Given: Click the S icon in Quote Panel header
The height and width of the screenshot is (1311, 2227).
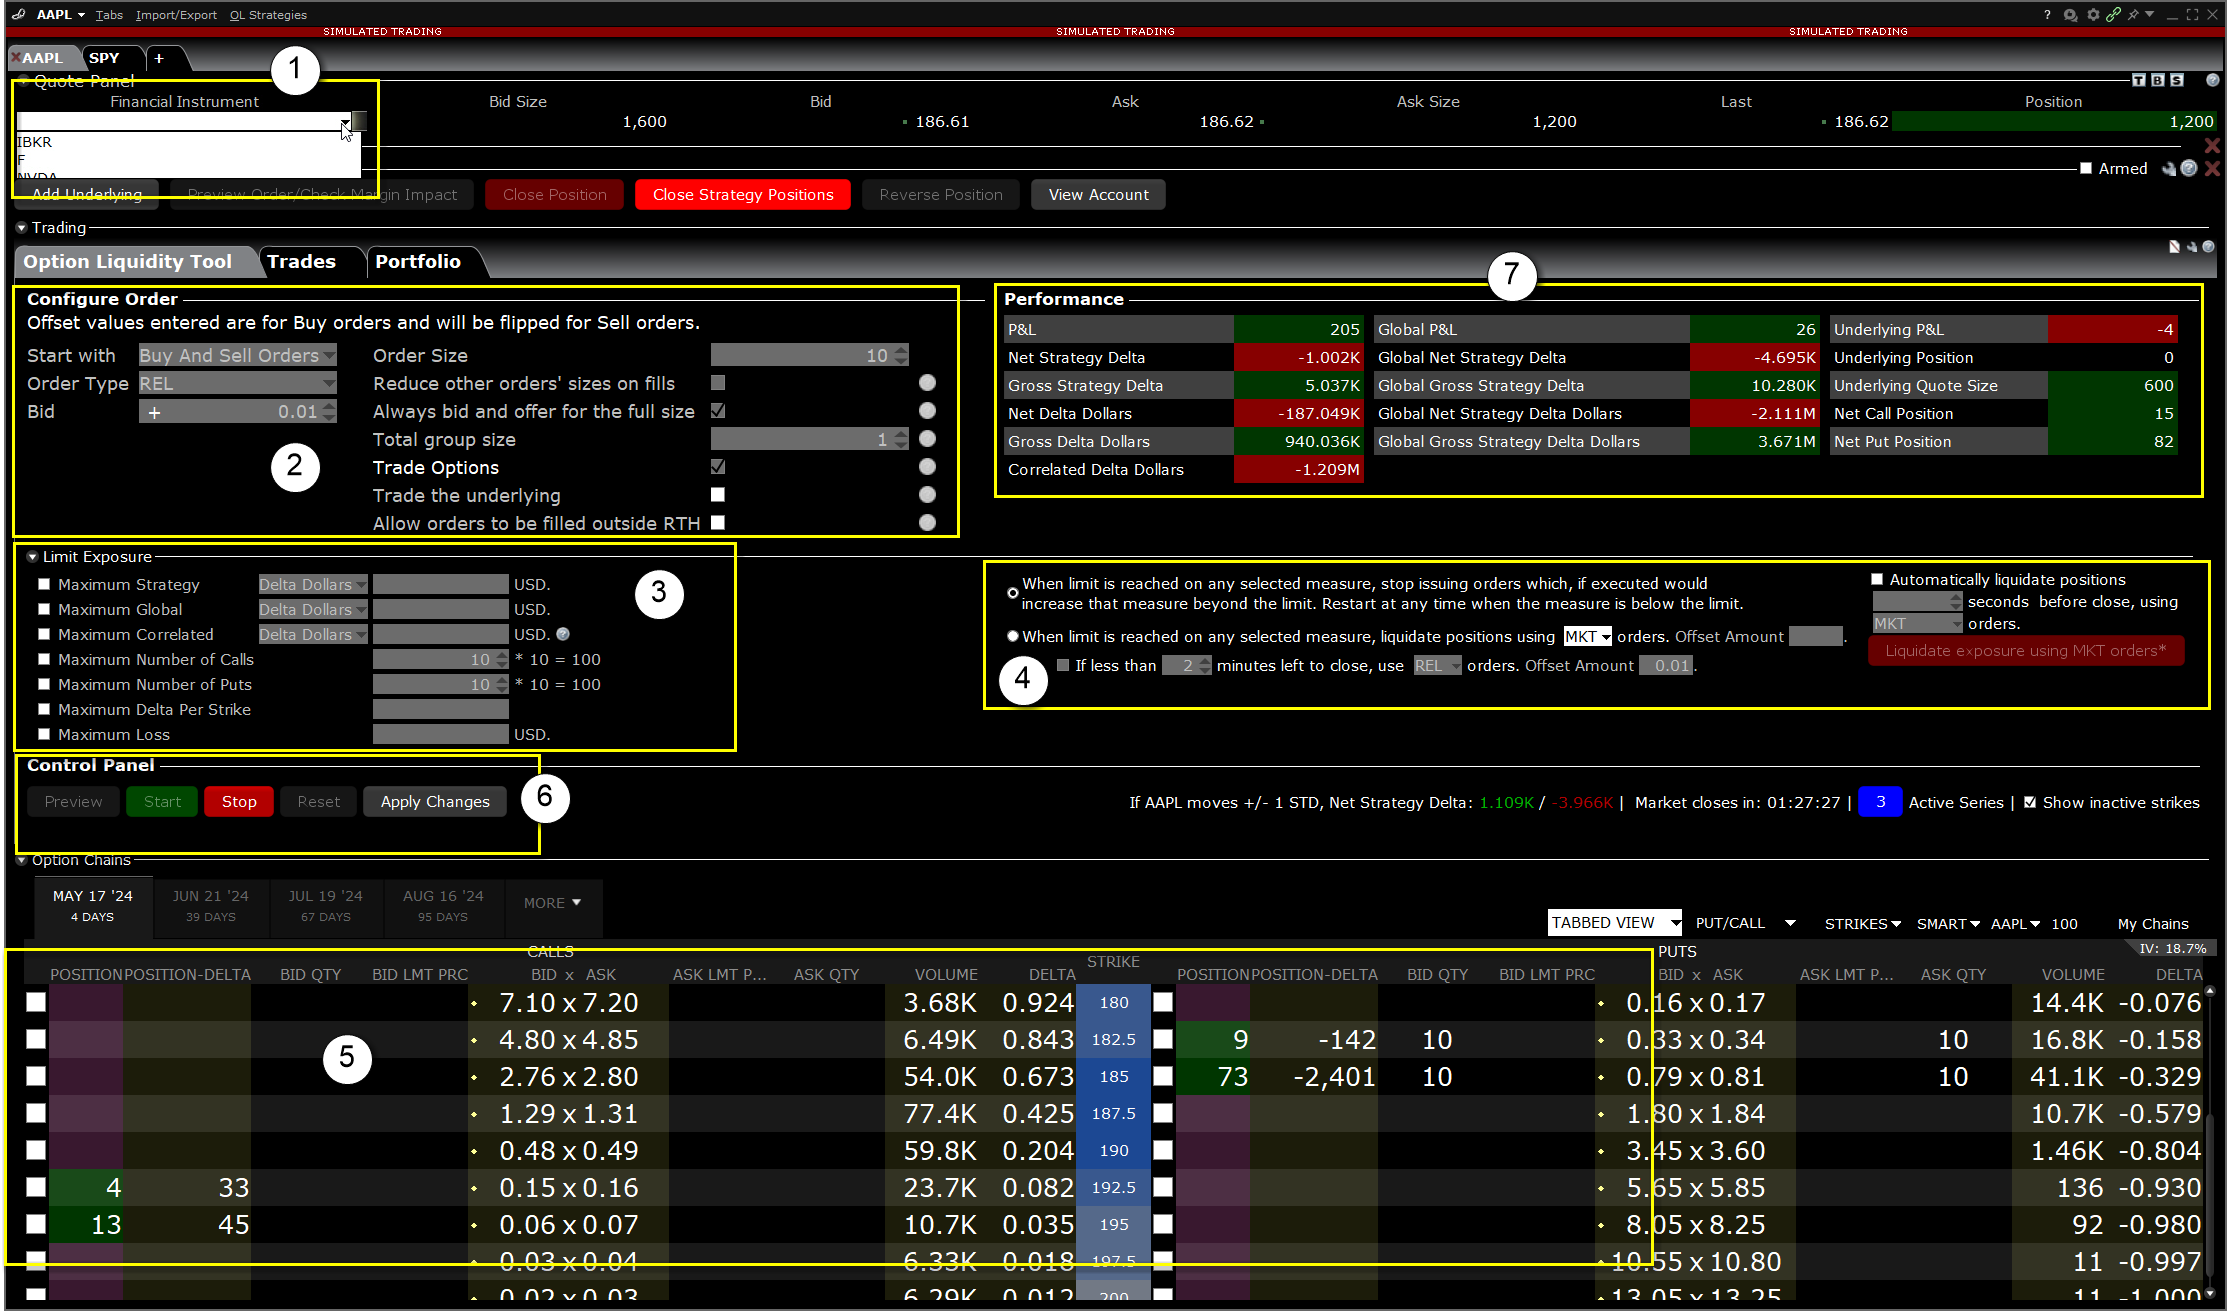Looking at the screenshot, I should pyautogui.click(x=2177, y=80).
